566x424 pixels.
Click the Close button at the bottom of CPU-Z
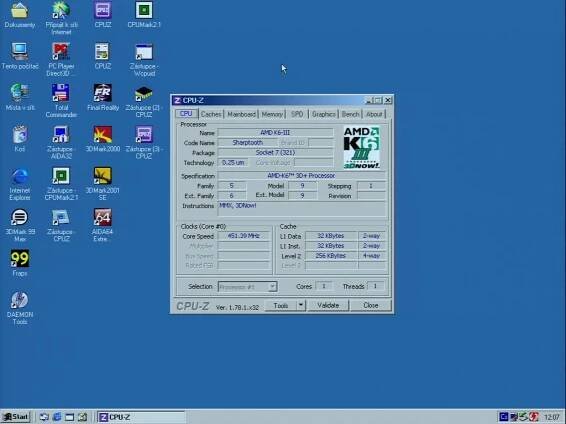371,306
